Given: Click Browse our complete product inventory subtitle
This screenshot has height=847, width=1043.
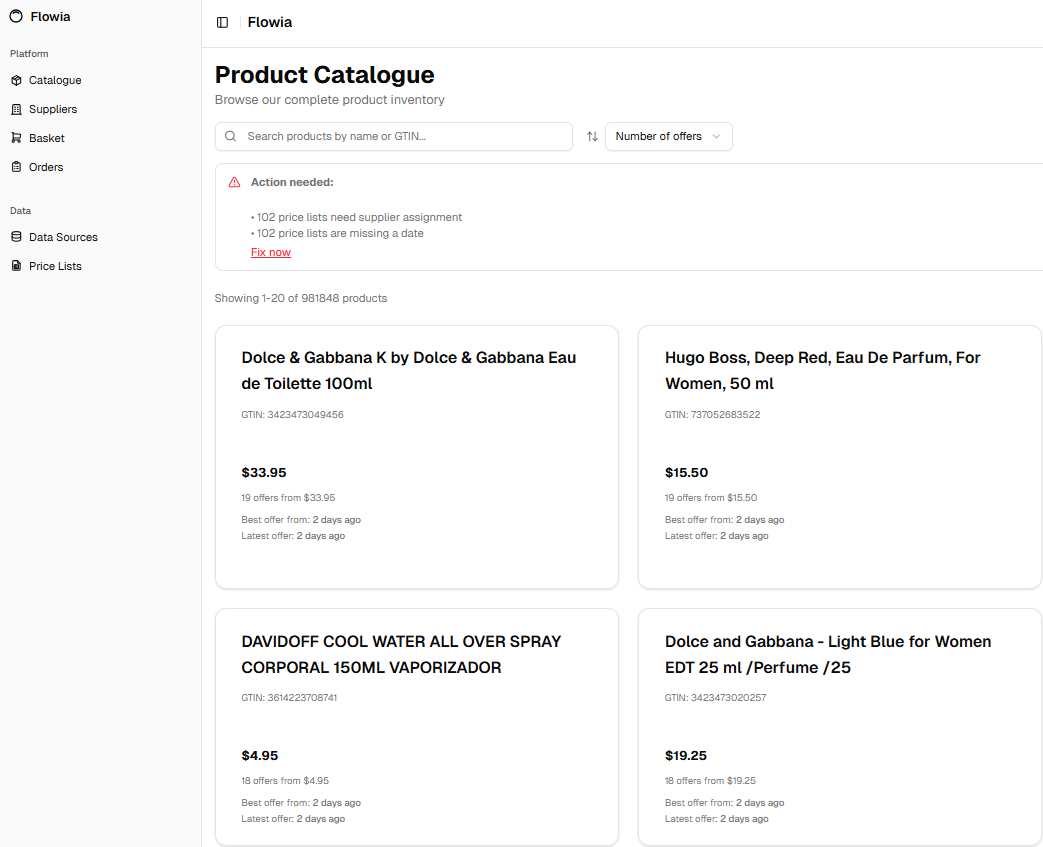Looking at the screenshot, I should (330, 100).
